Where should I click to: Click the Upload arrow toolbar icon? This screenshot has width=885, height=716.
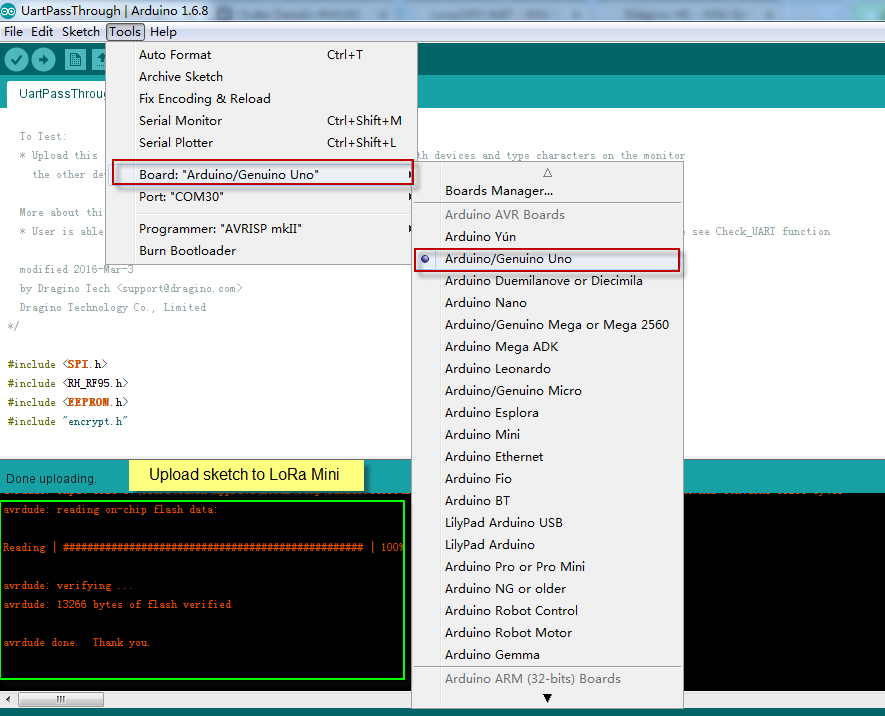point(43,59)
